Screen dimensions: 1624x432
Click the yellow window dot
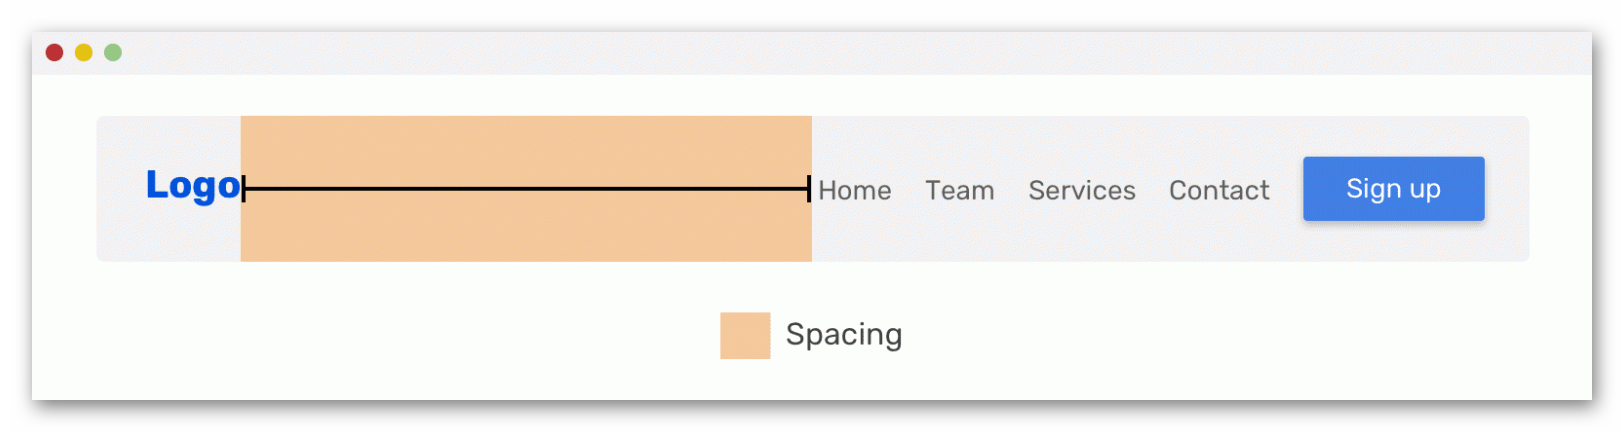point(84,52)
